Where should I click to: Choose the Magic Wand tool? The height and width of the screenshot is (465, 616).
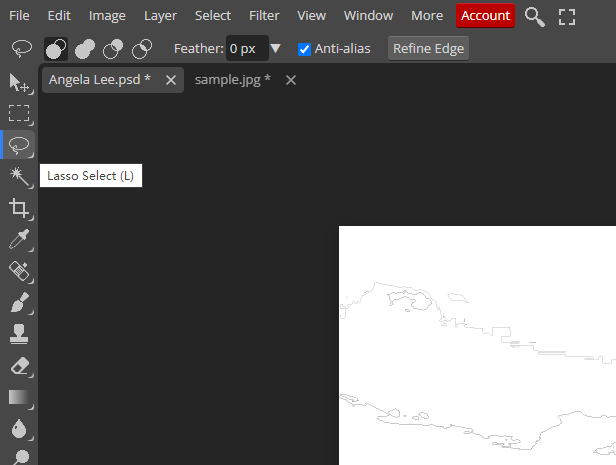coord(19,176)
